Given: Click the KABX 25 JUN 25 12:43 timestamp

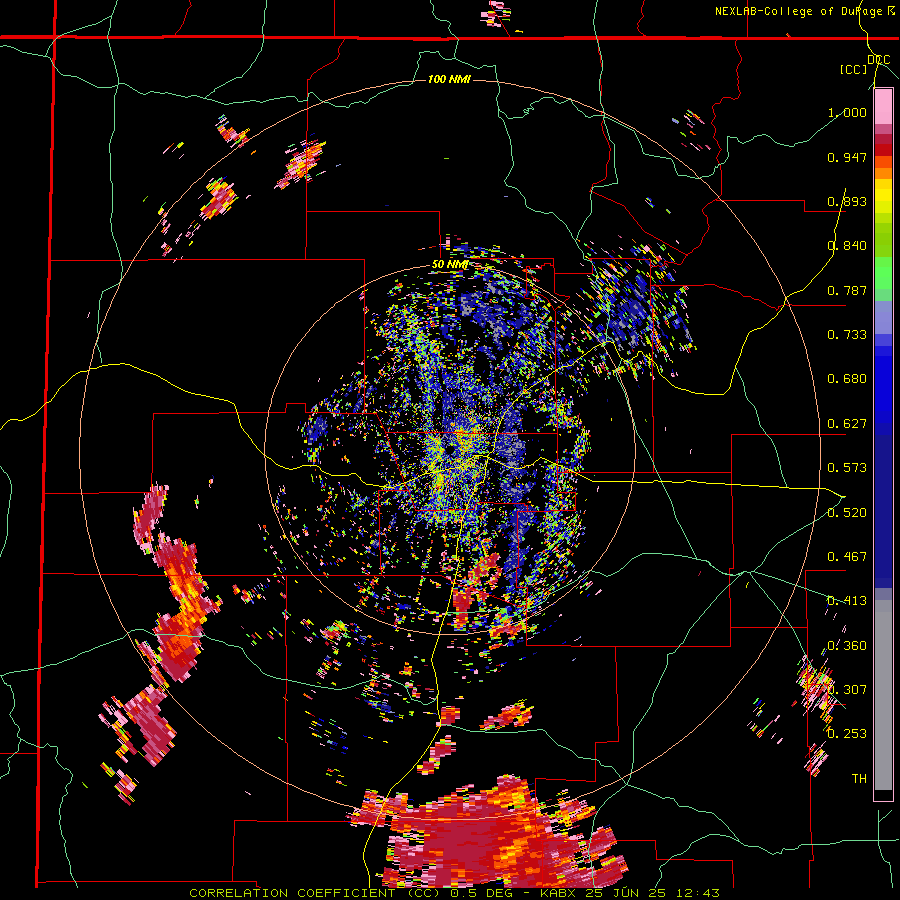Looking at the screenshot, I should [630, 893].
